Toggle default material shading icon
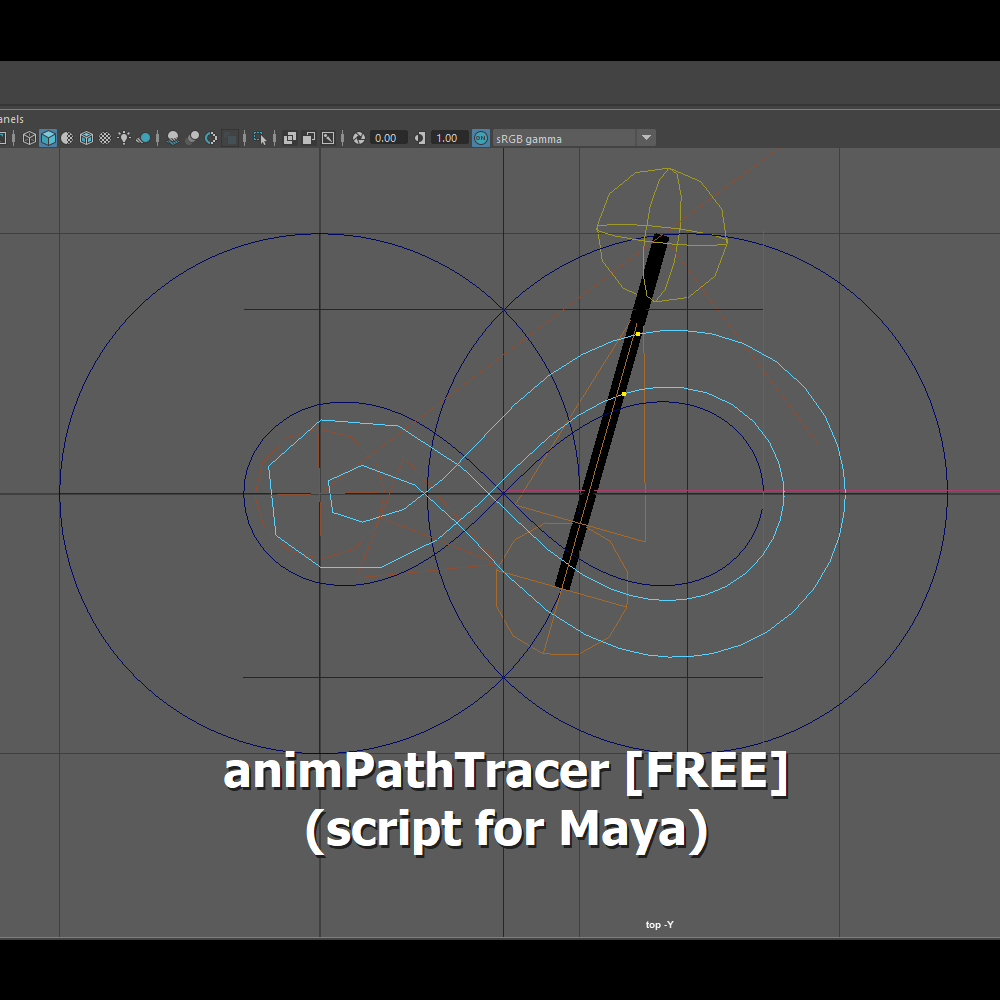The image size is (1000, 1000). [x=67, y=138]
